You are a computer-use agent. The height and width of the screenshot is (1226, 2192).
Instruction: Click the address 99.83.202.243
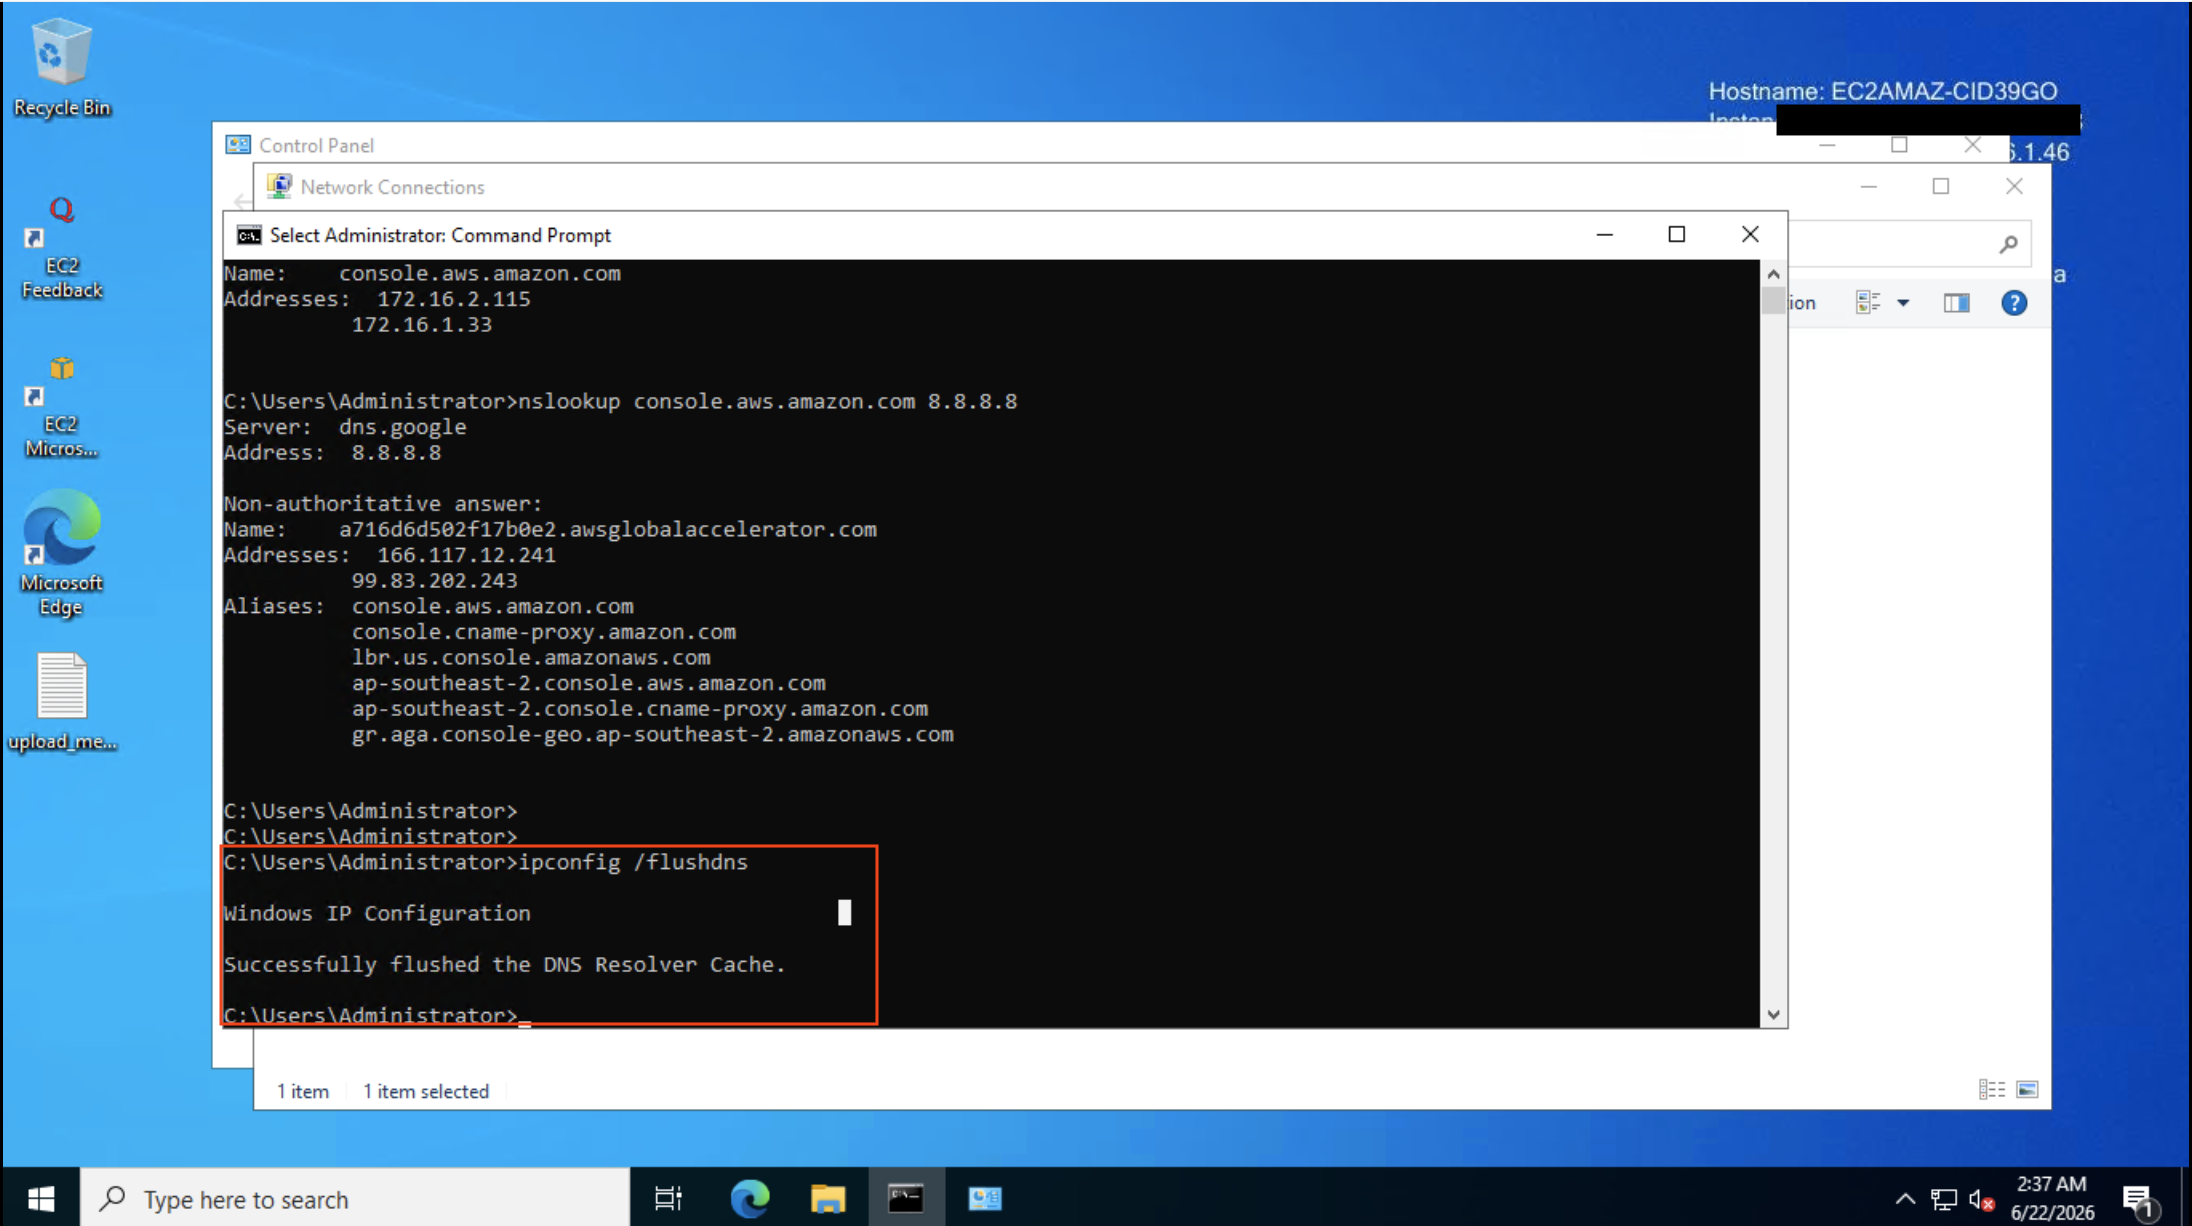[434, 580]
